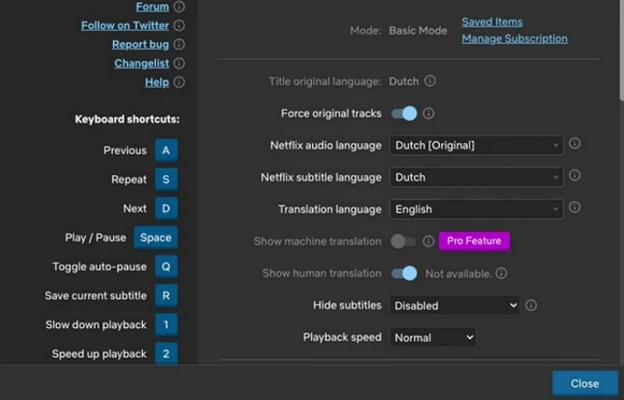The image size is (624, 400).
Task: Click the 2 key for Speed up playback
Action: 166,353
